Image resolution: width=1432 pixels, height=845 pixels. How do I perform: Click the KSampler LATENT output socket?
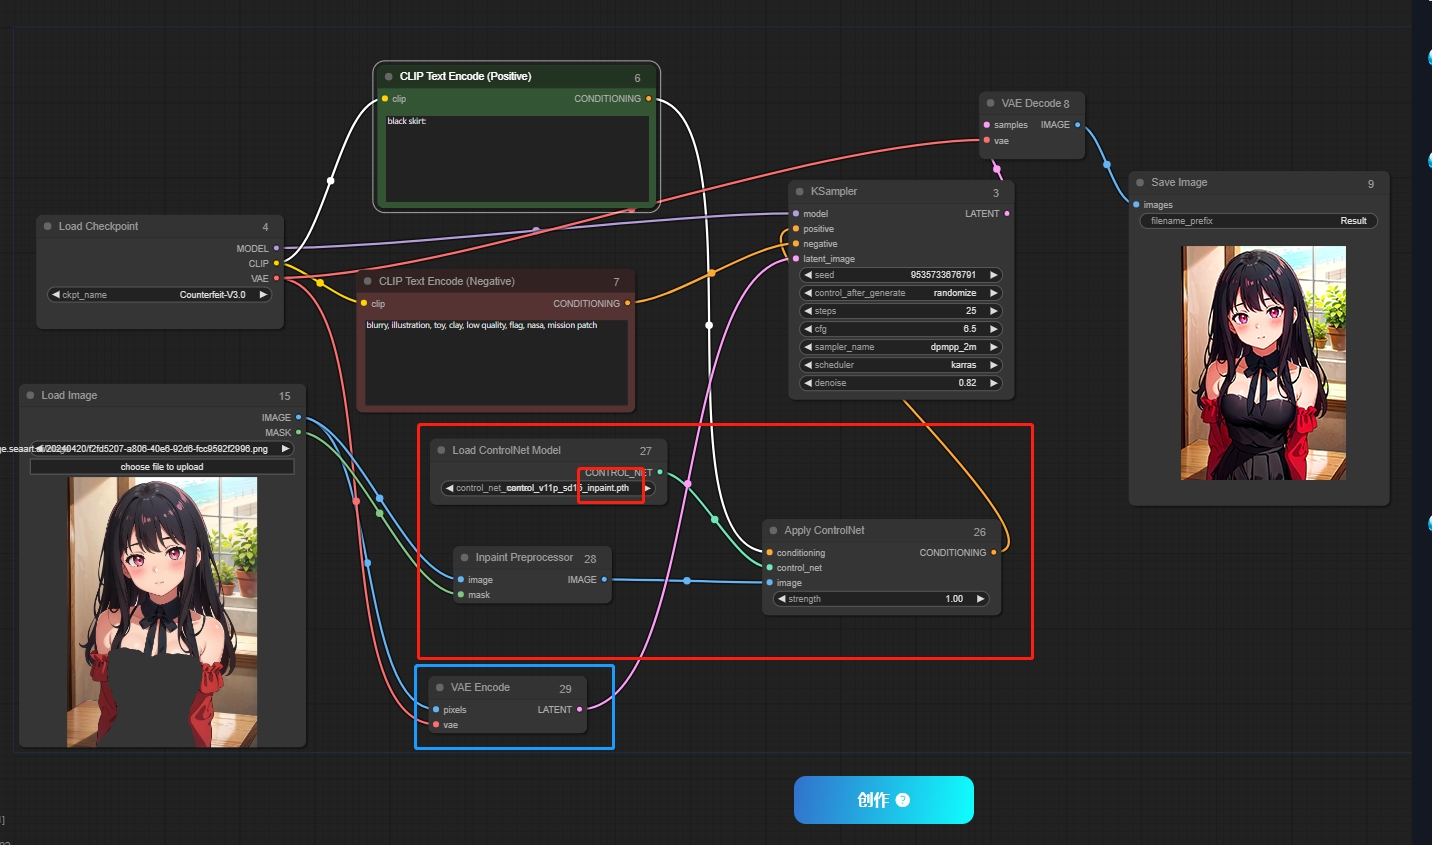1006,213
